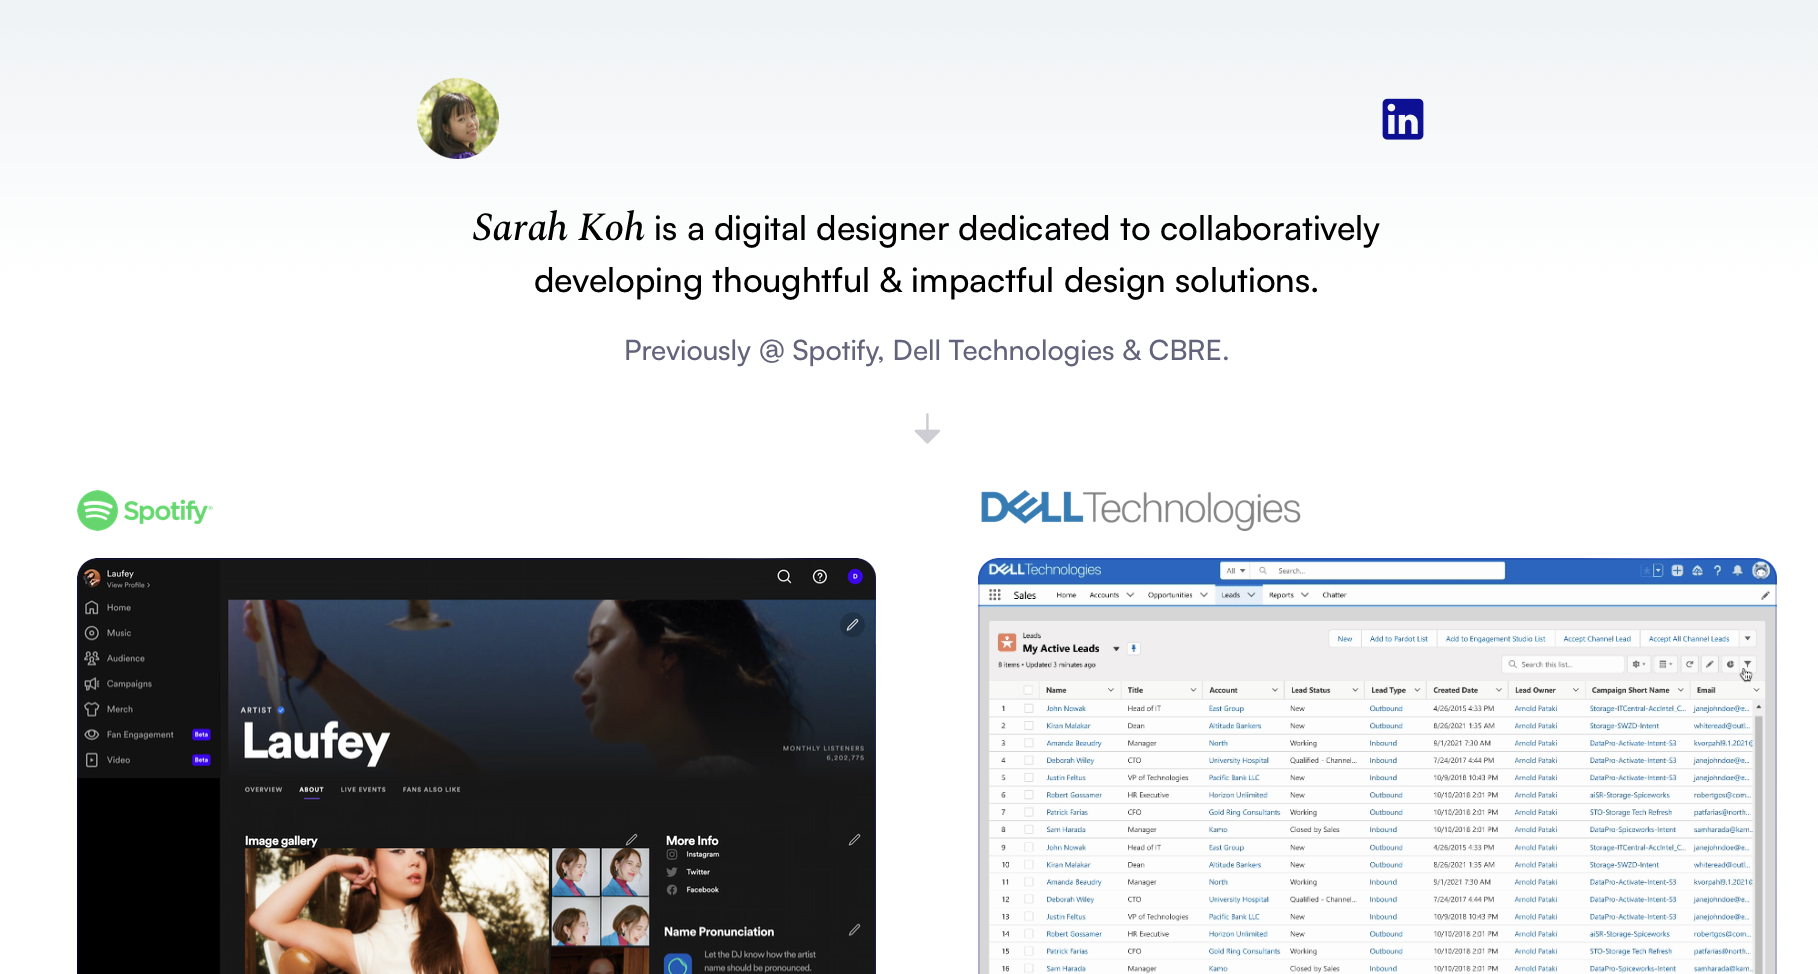This screenshot has height=974, width=1818.
Task: Open the My Active Leads list view dropdown
Action: 1115,648
